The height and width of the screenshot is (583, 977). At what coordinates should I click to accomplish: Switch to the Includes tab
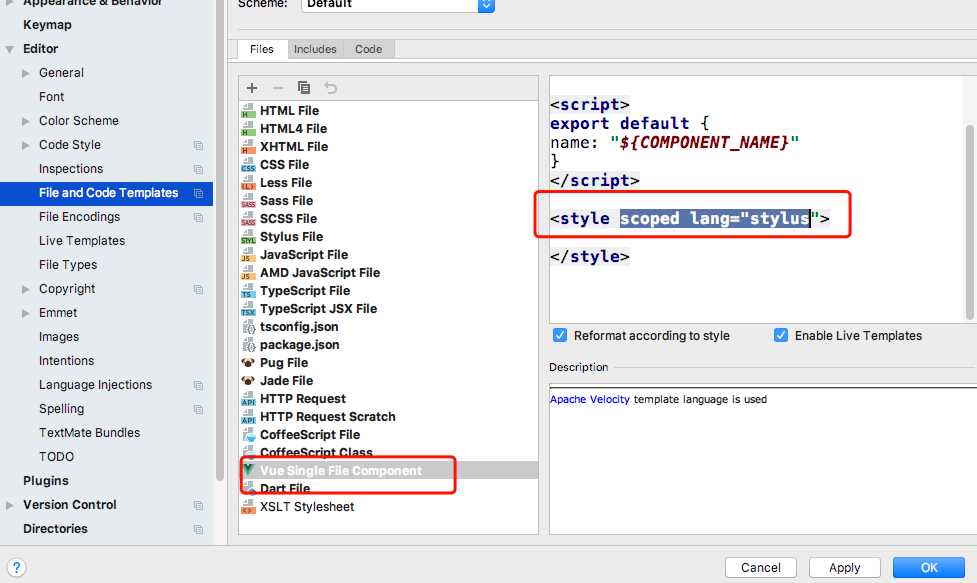315,49
